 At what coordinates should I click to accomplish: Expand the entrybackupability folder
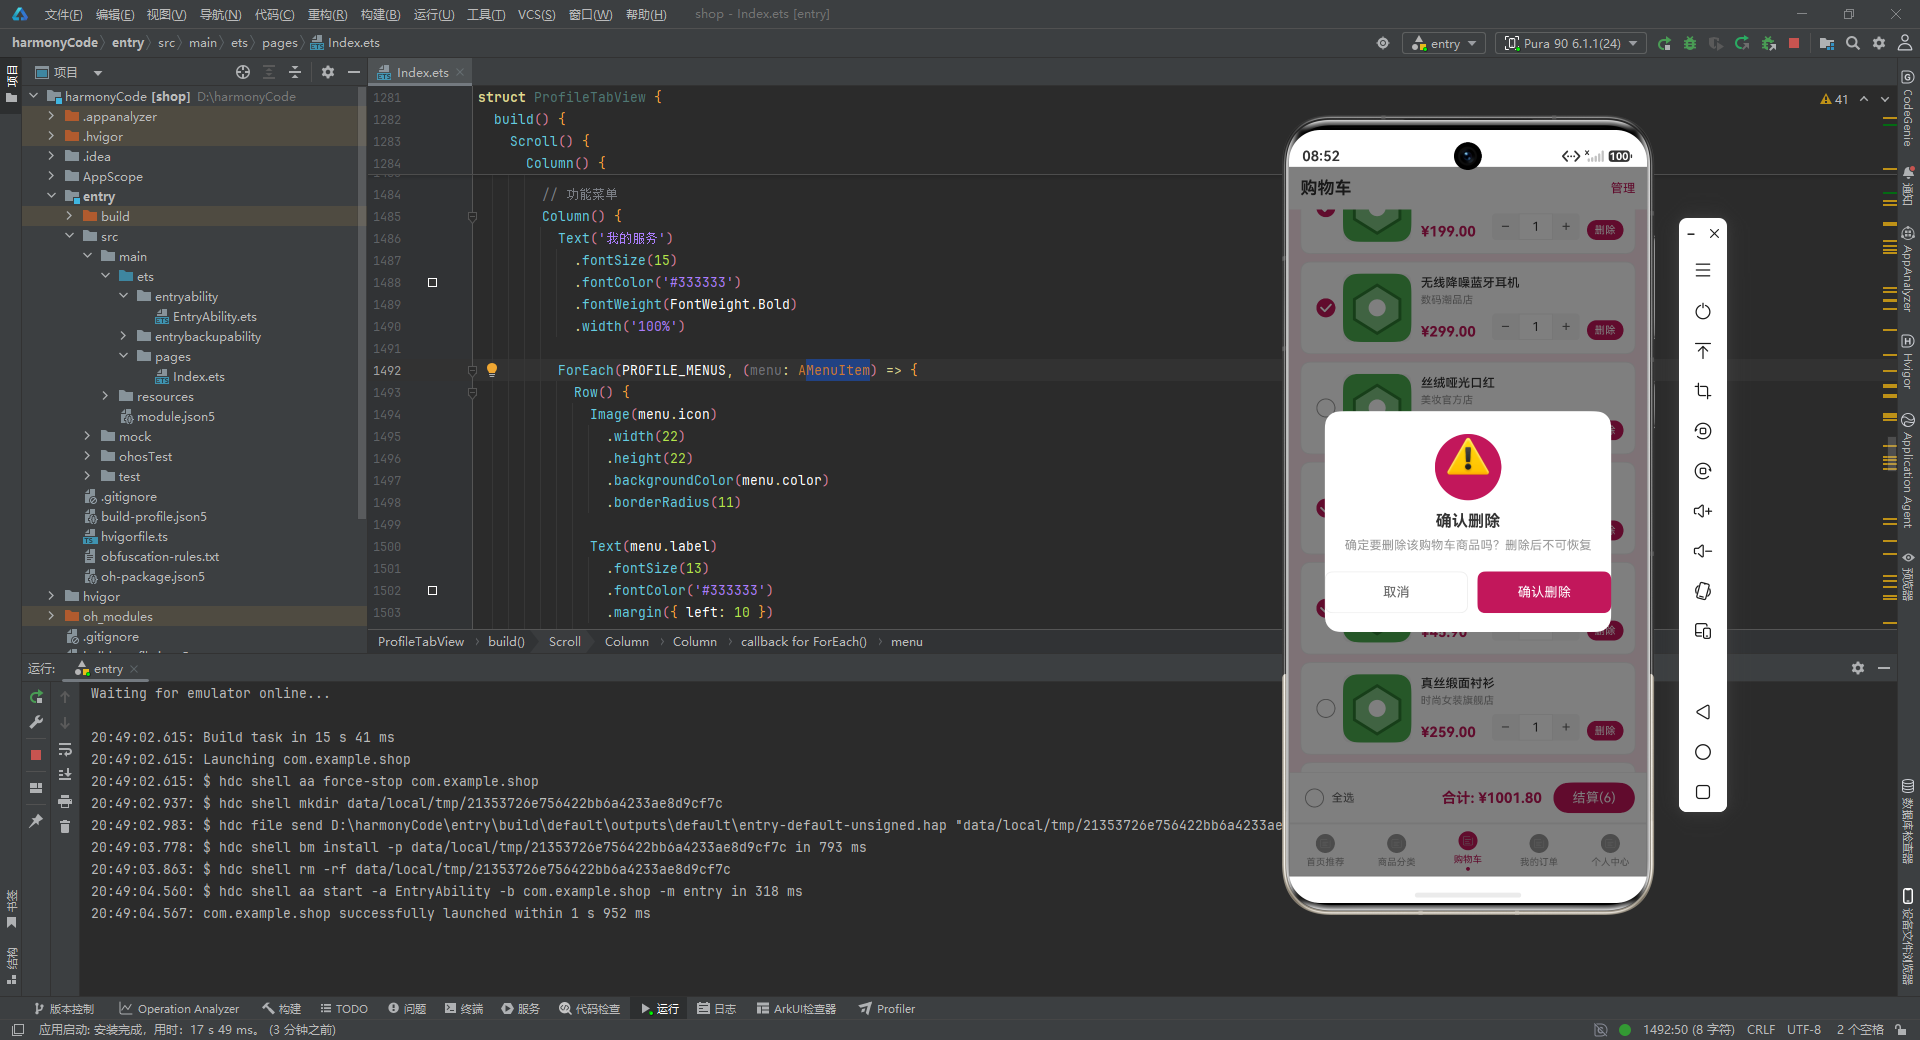(x=123, y=336)
